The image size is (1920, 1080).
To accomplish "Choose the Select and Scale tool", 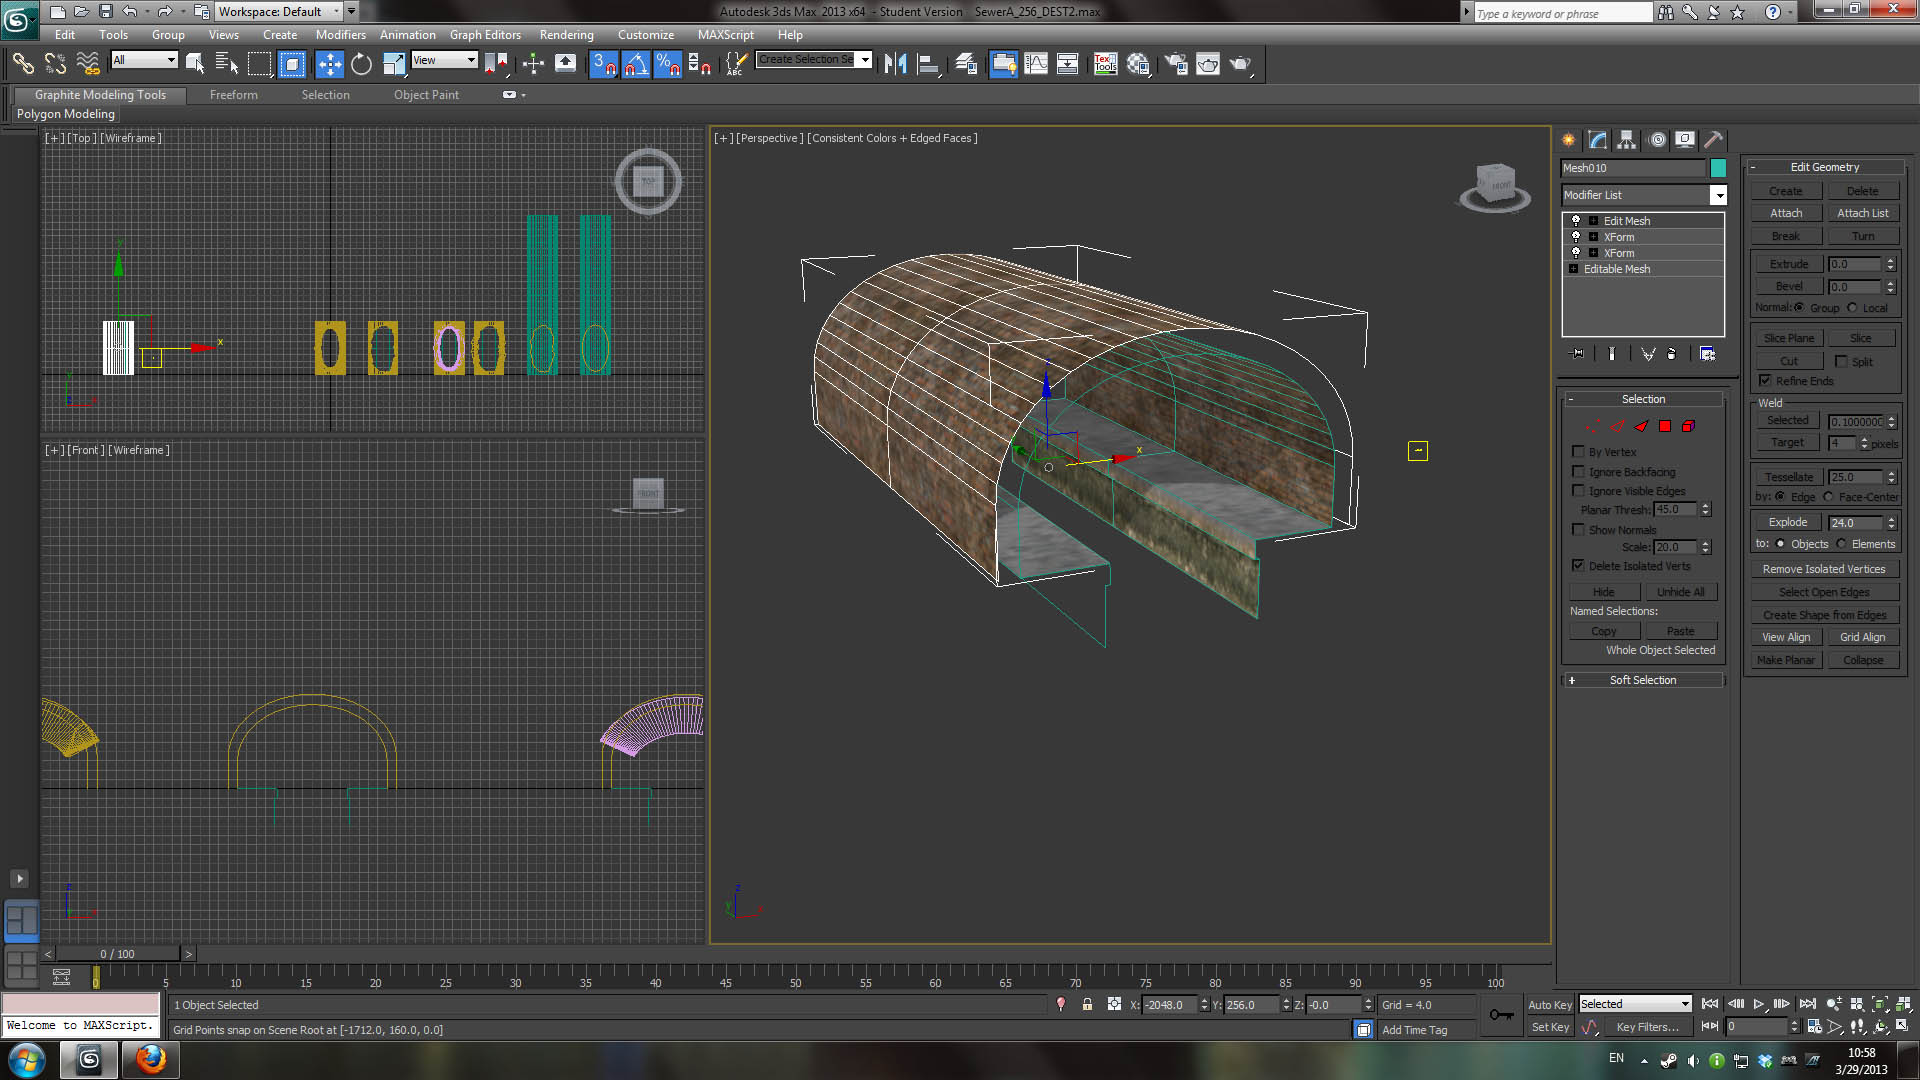I will (x=394, y=64).
